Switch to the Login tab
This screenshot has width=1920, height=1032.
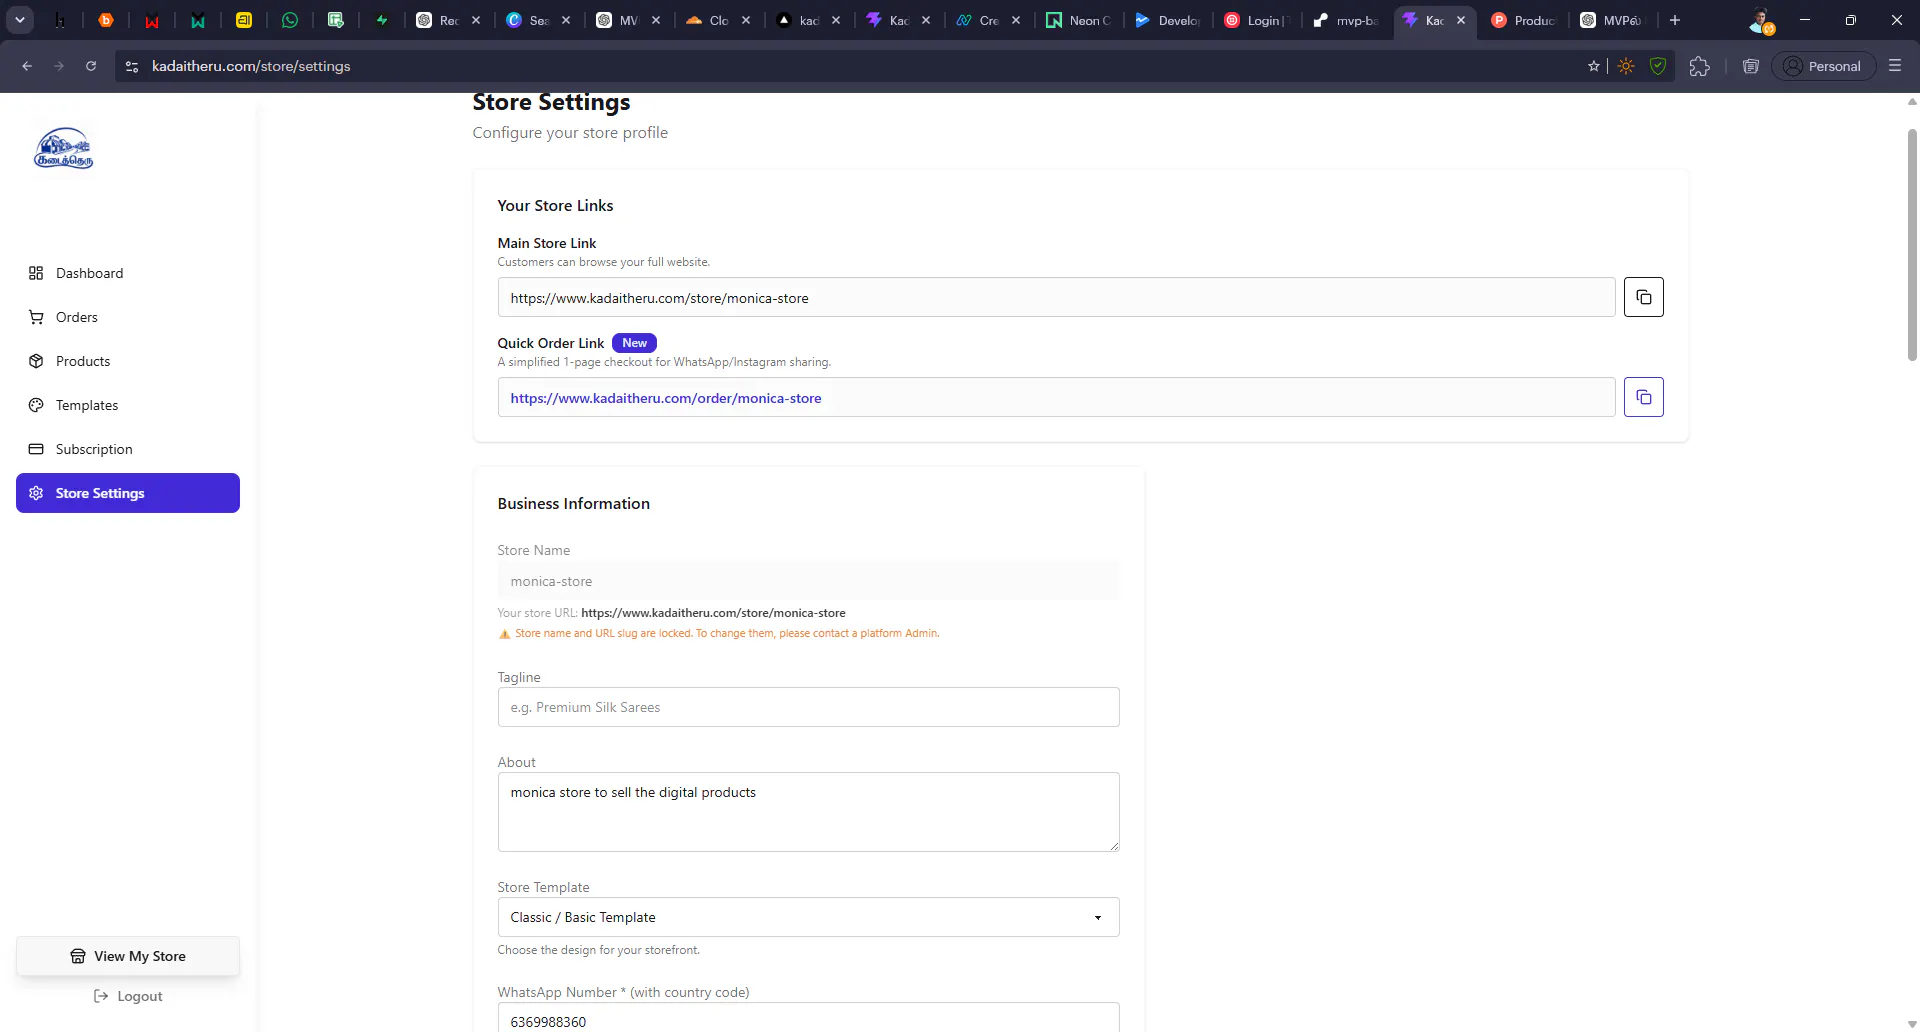1258,20
